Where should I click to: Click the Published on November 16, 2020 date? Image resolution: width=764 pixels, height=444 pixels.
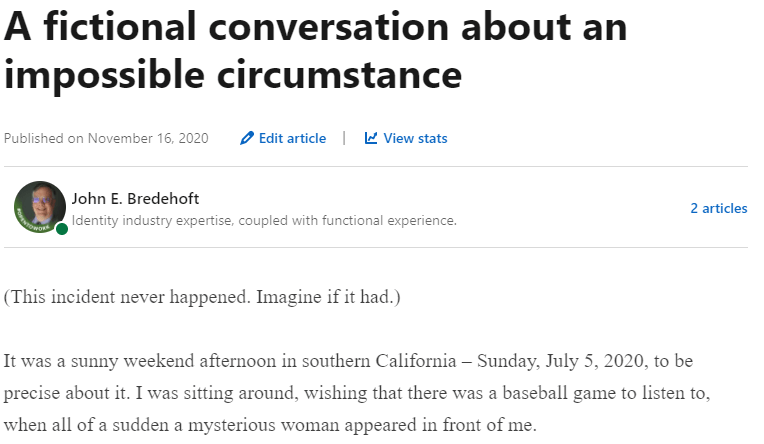pyautogui.click(x=106, y=138)
